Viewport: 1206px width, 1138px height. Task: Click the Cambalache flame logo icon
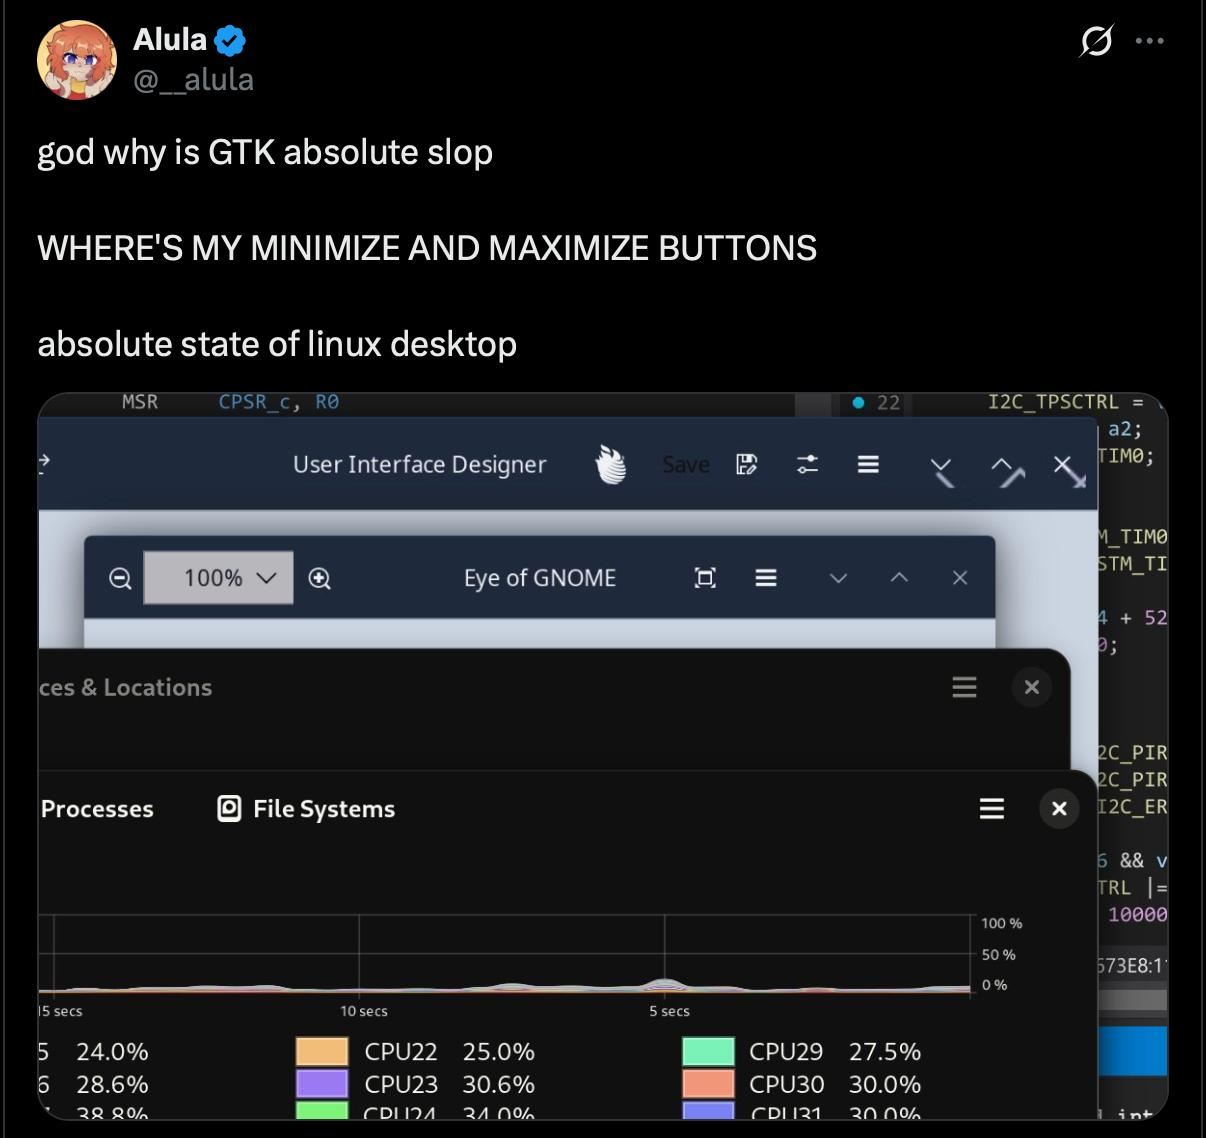coord(611,465)
